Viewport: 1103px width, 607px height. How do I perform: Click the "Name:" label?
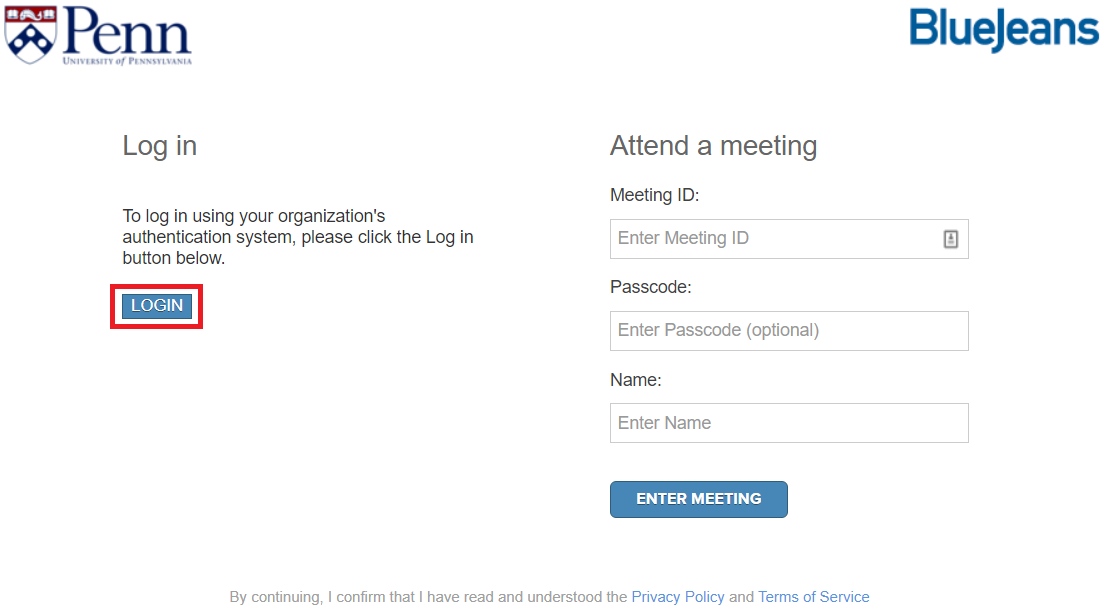pyautogui.click(x=635, y=380)
